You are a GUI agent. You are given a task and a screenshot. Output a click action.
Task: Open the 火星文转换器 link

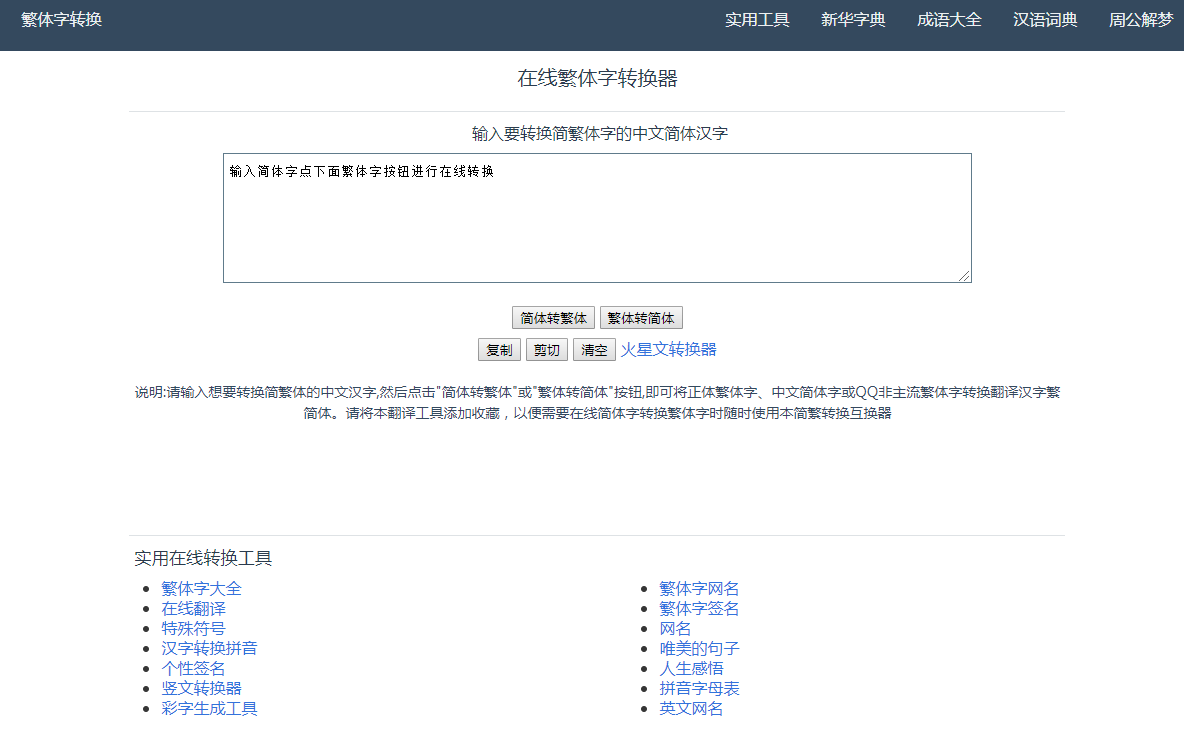pyautogui.click(x=668, y=349)
